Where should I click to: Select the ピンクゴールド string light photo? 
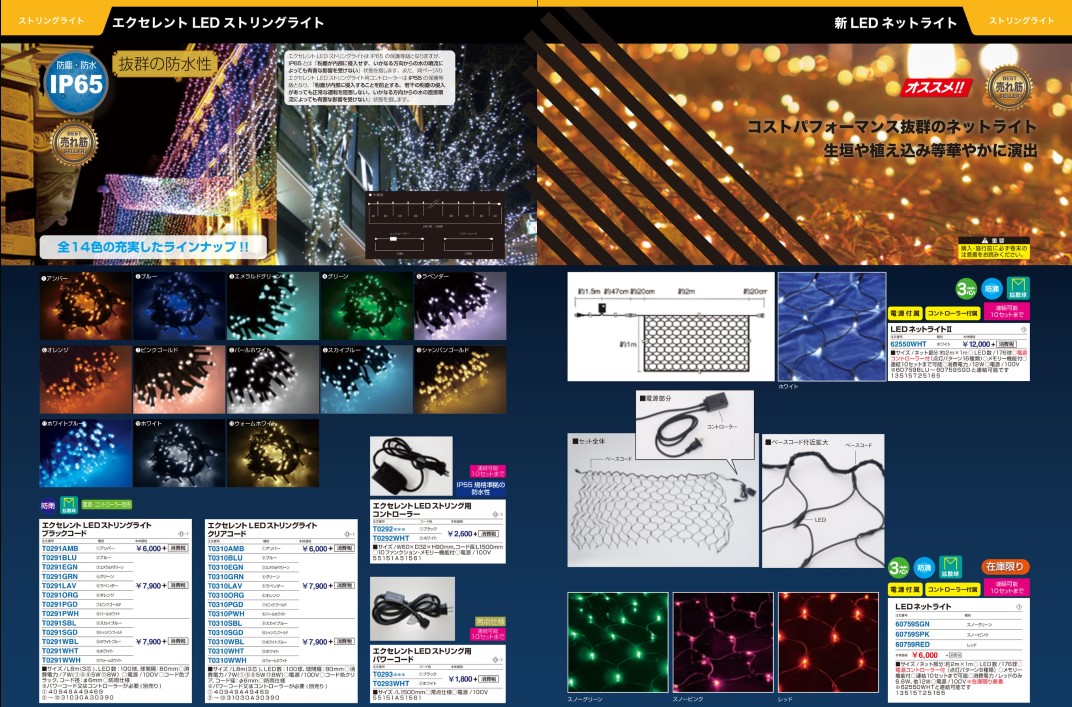[x=179, y=379]
